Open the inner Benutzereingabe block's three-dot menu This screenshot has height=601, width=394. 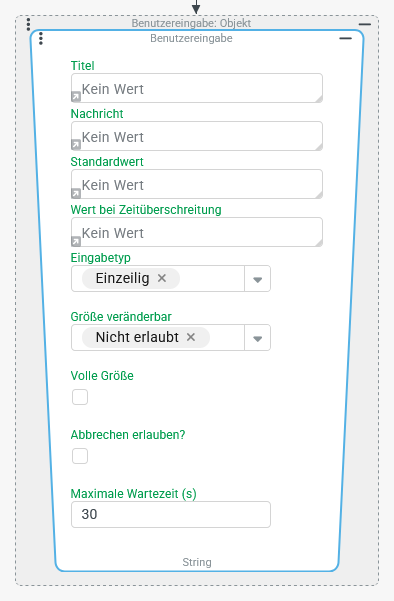click(41, 38)
